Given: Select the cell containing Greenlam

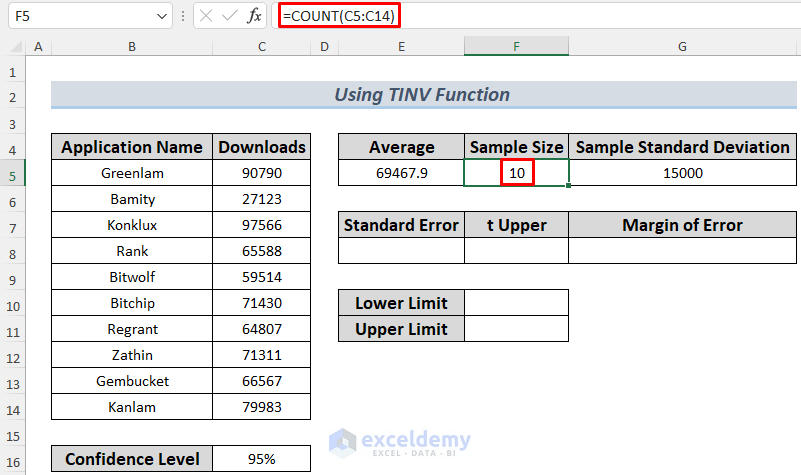Looking at the screenshot, I should click(132, 173).
